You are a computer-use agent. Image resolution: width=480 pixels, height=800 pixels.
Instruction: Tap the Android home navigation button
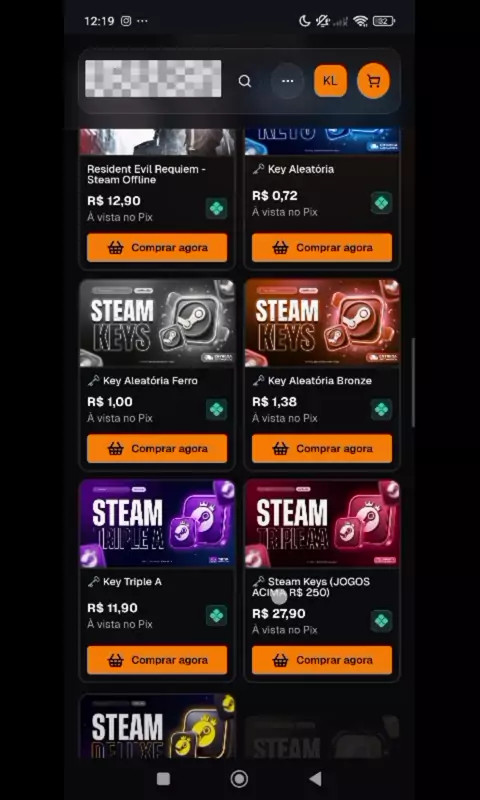(239, 779)
